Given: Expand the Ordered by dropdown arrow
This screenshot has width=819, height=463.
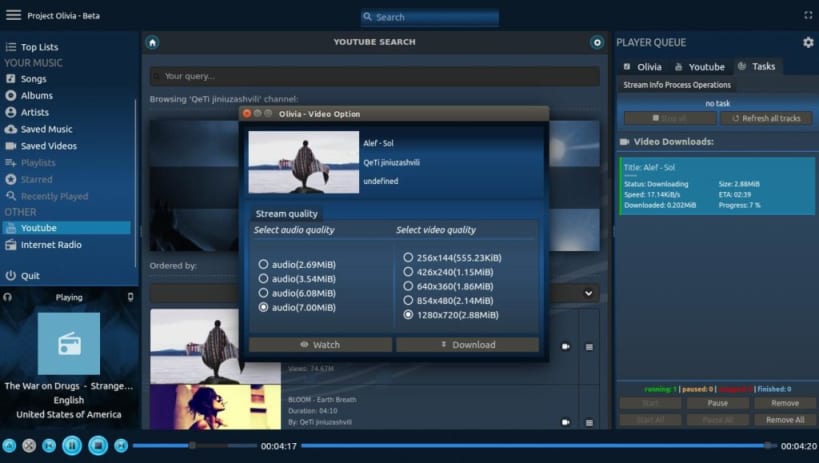Looking at the screenshot, I should pyautogui.click(x=589, y=293).
